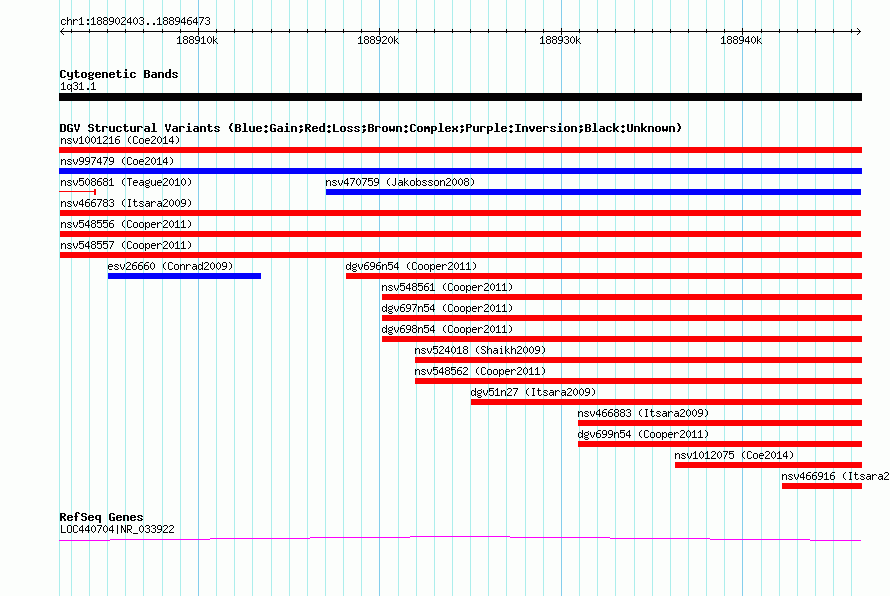Viewport: 890px width, 596px height.
Task: Click the nsv524018 (Shaikh2009) variant bar
Action: [639, 360]
